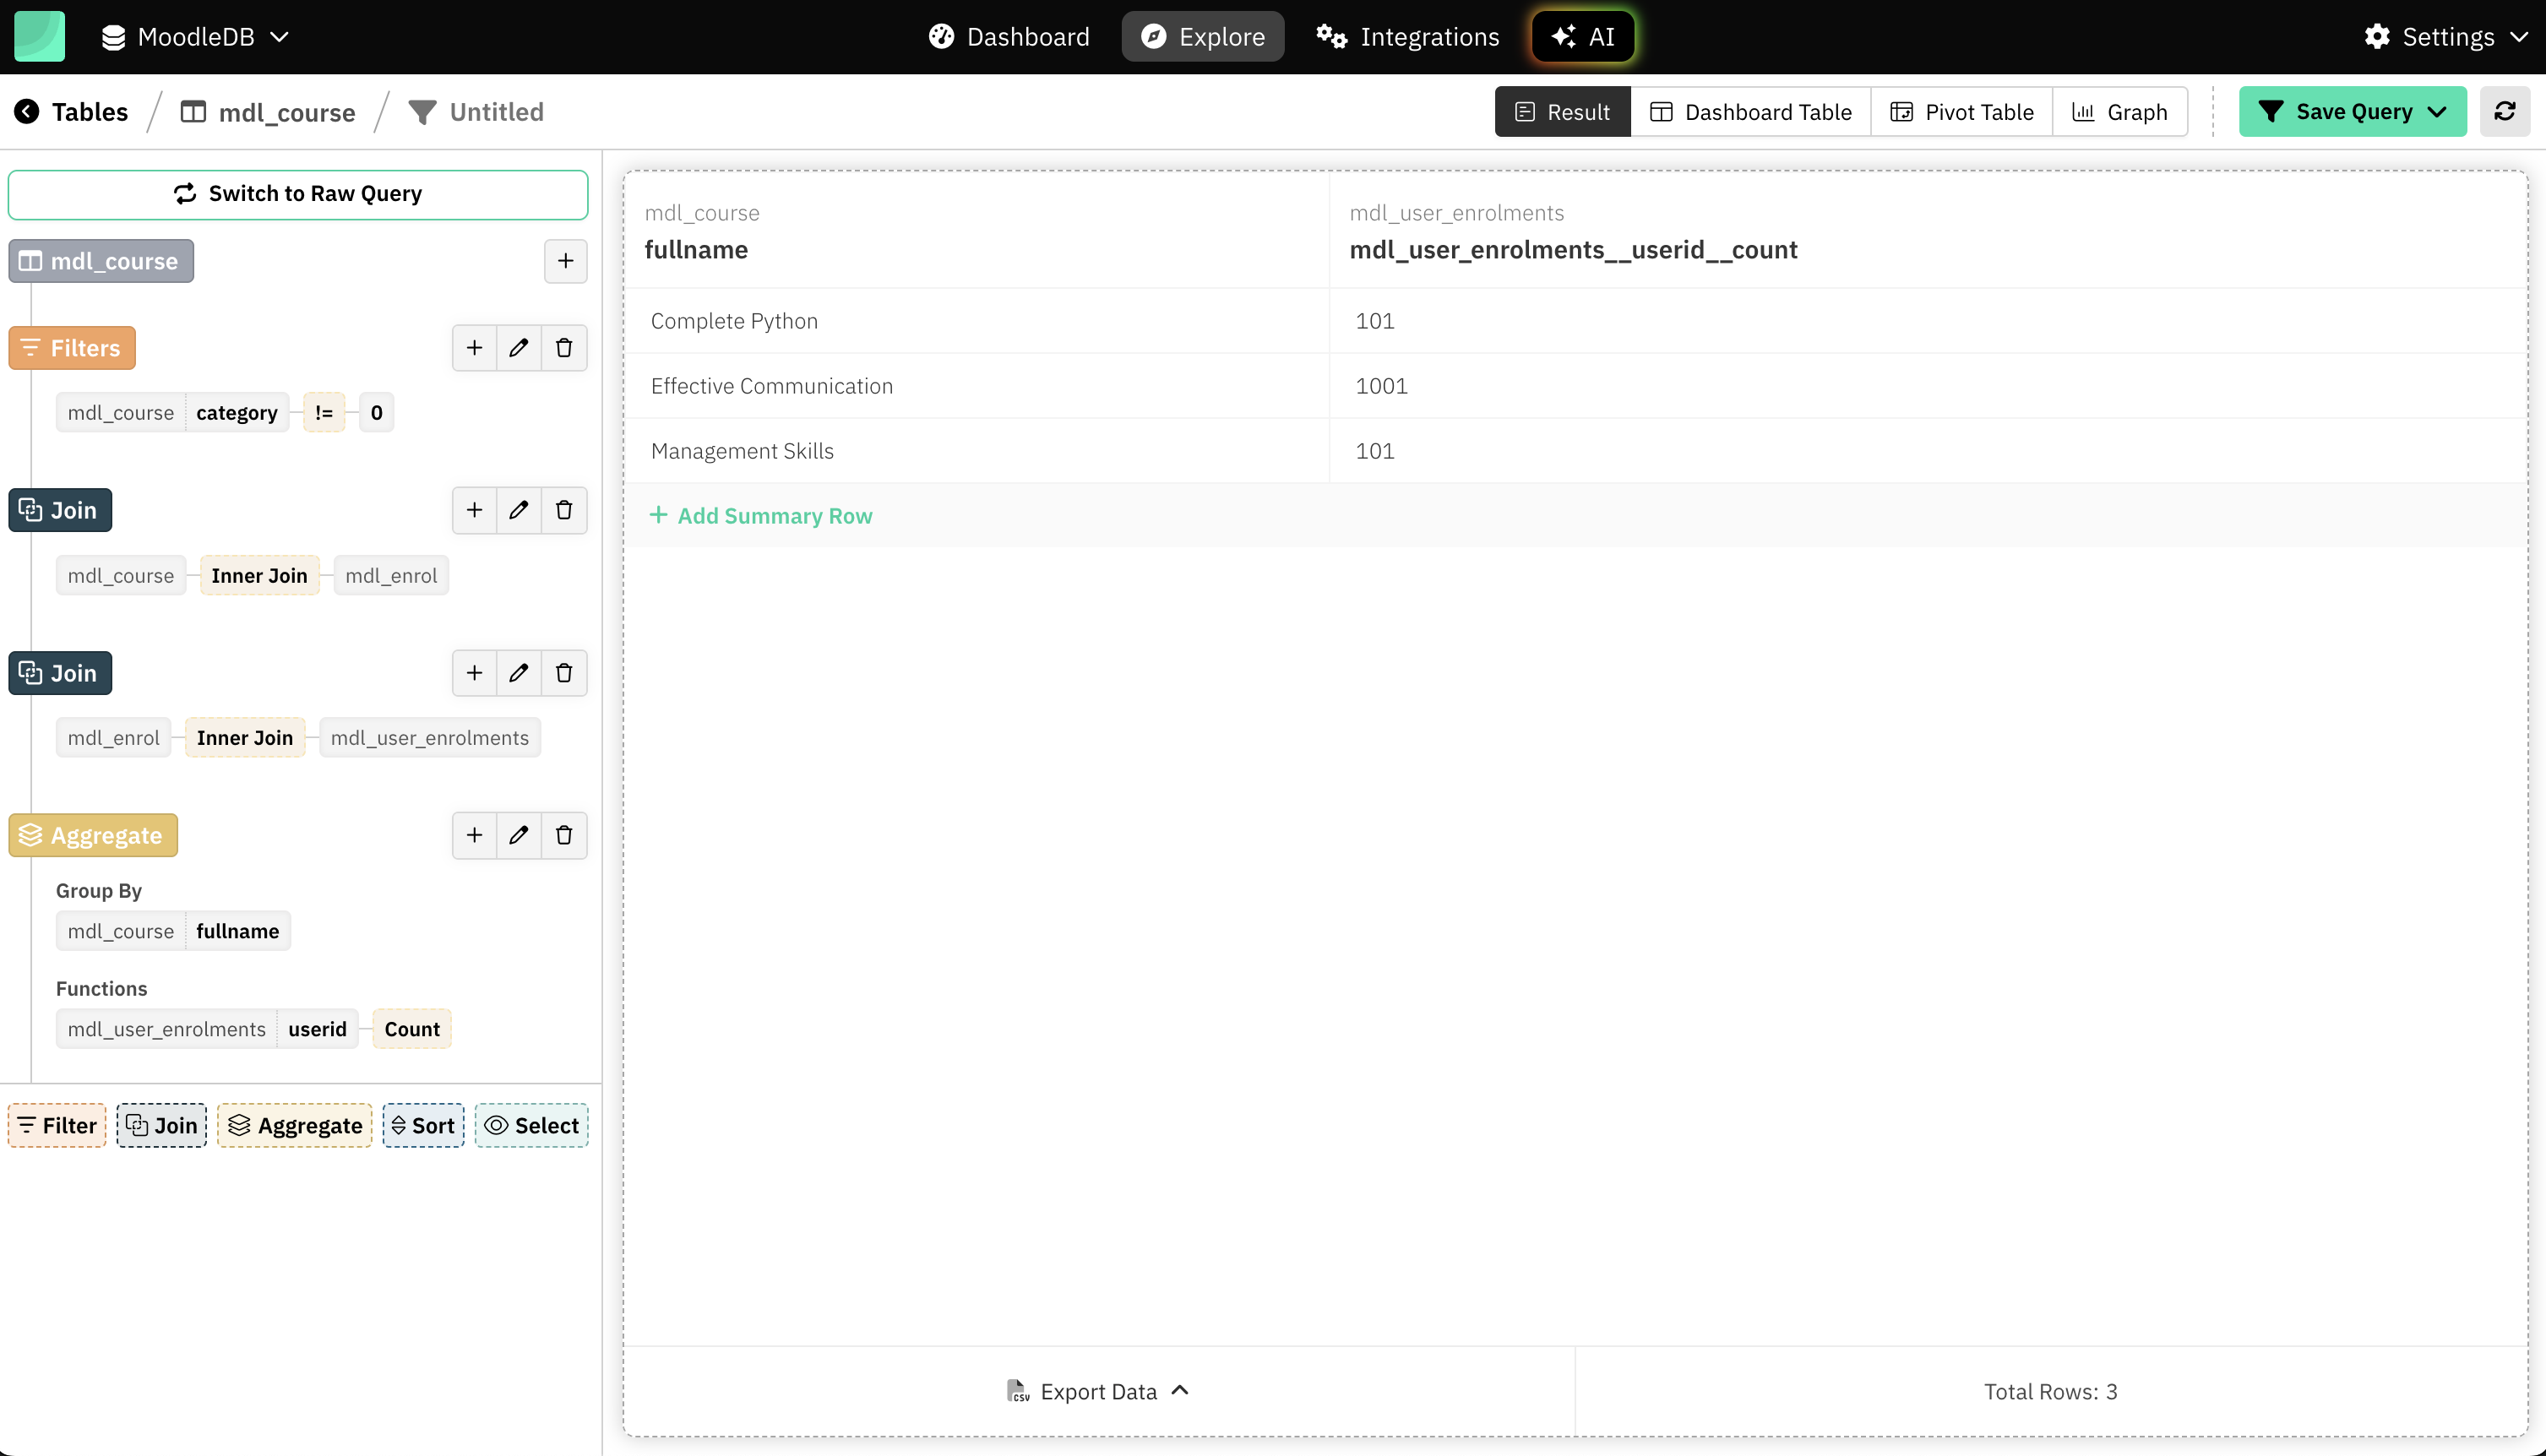Delete the mdl_user_enrolments Join with trash
Viewport: 2546px width, 1456px height.
[564, 673]
